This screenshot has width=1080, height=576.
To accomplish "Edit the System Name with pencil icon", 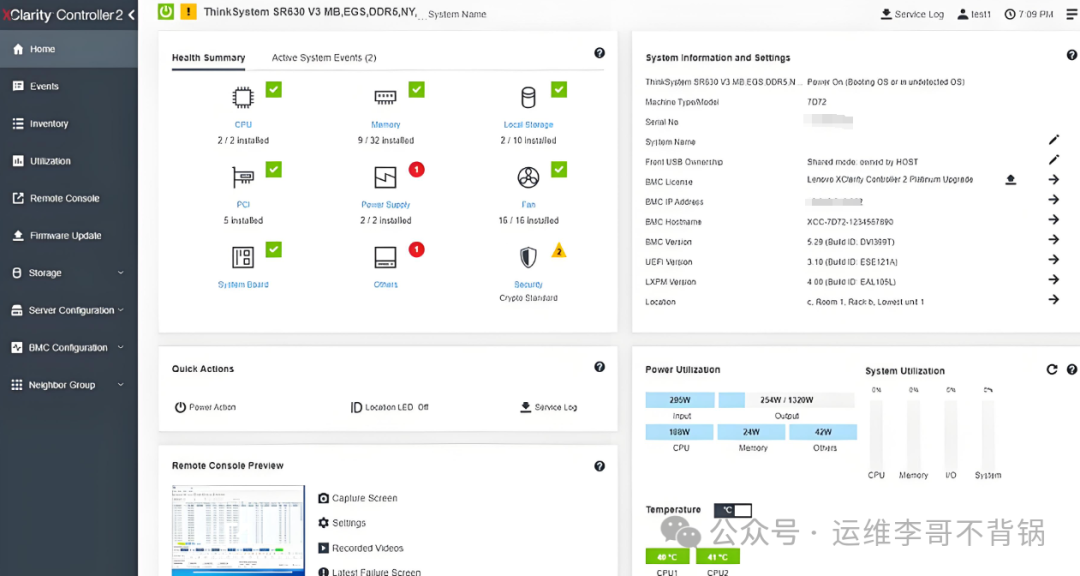I will coord(1053,140).
